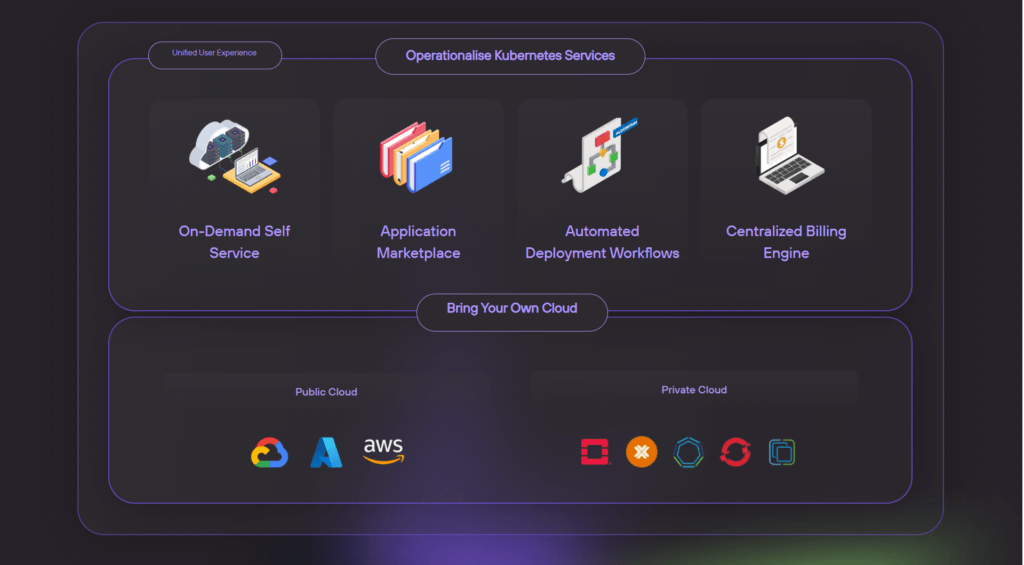Click the overlapping squares VMware logo
The width and height of the screenshot is (1024, 565).
[782, 453]
